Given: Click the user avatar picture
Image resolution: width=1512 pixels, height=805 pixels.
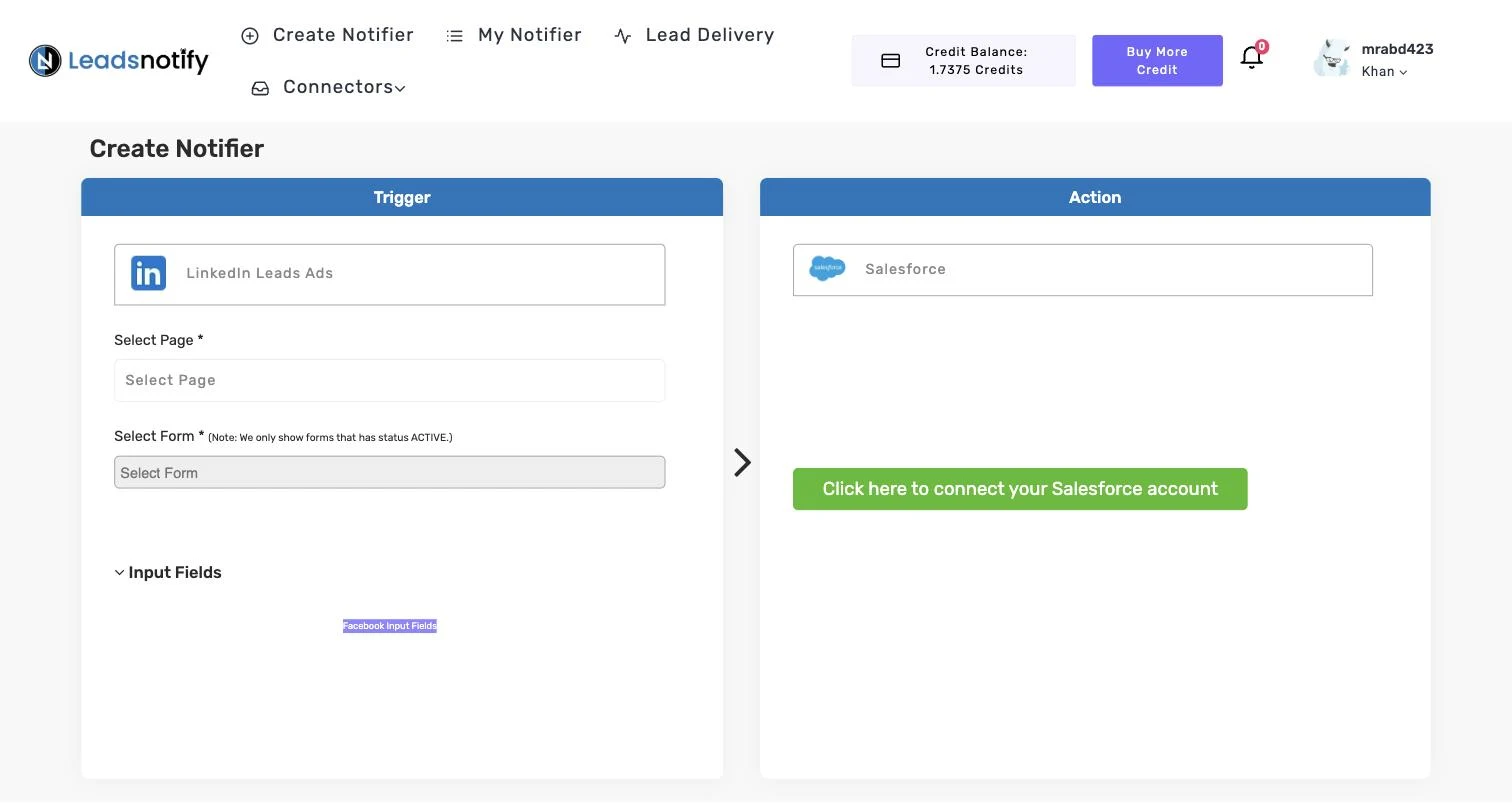Looking at the screenshot, I should pos(1332,59).
